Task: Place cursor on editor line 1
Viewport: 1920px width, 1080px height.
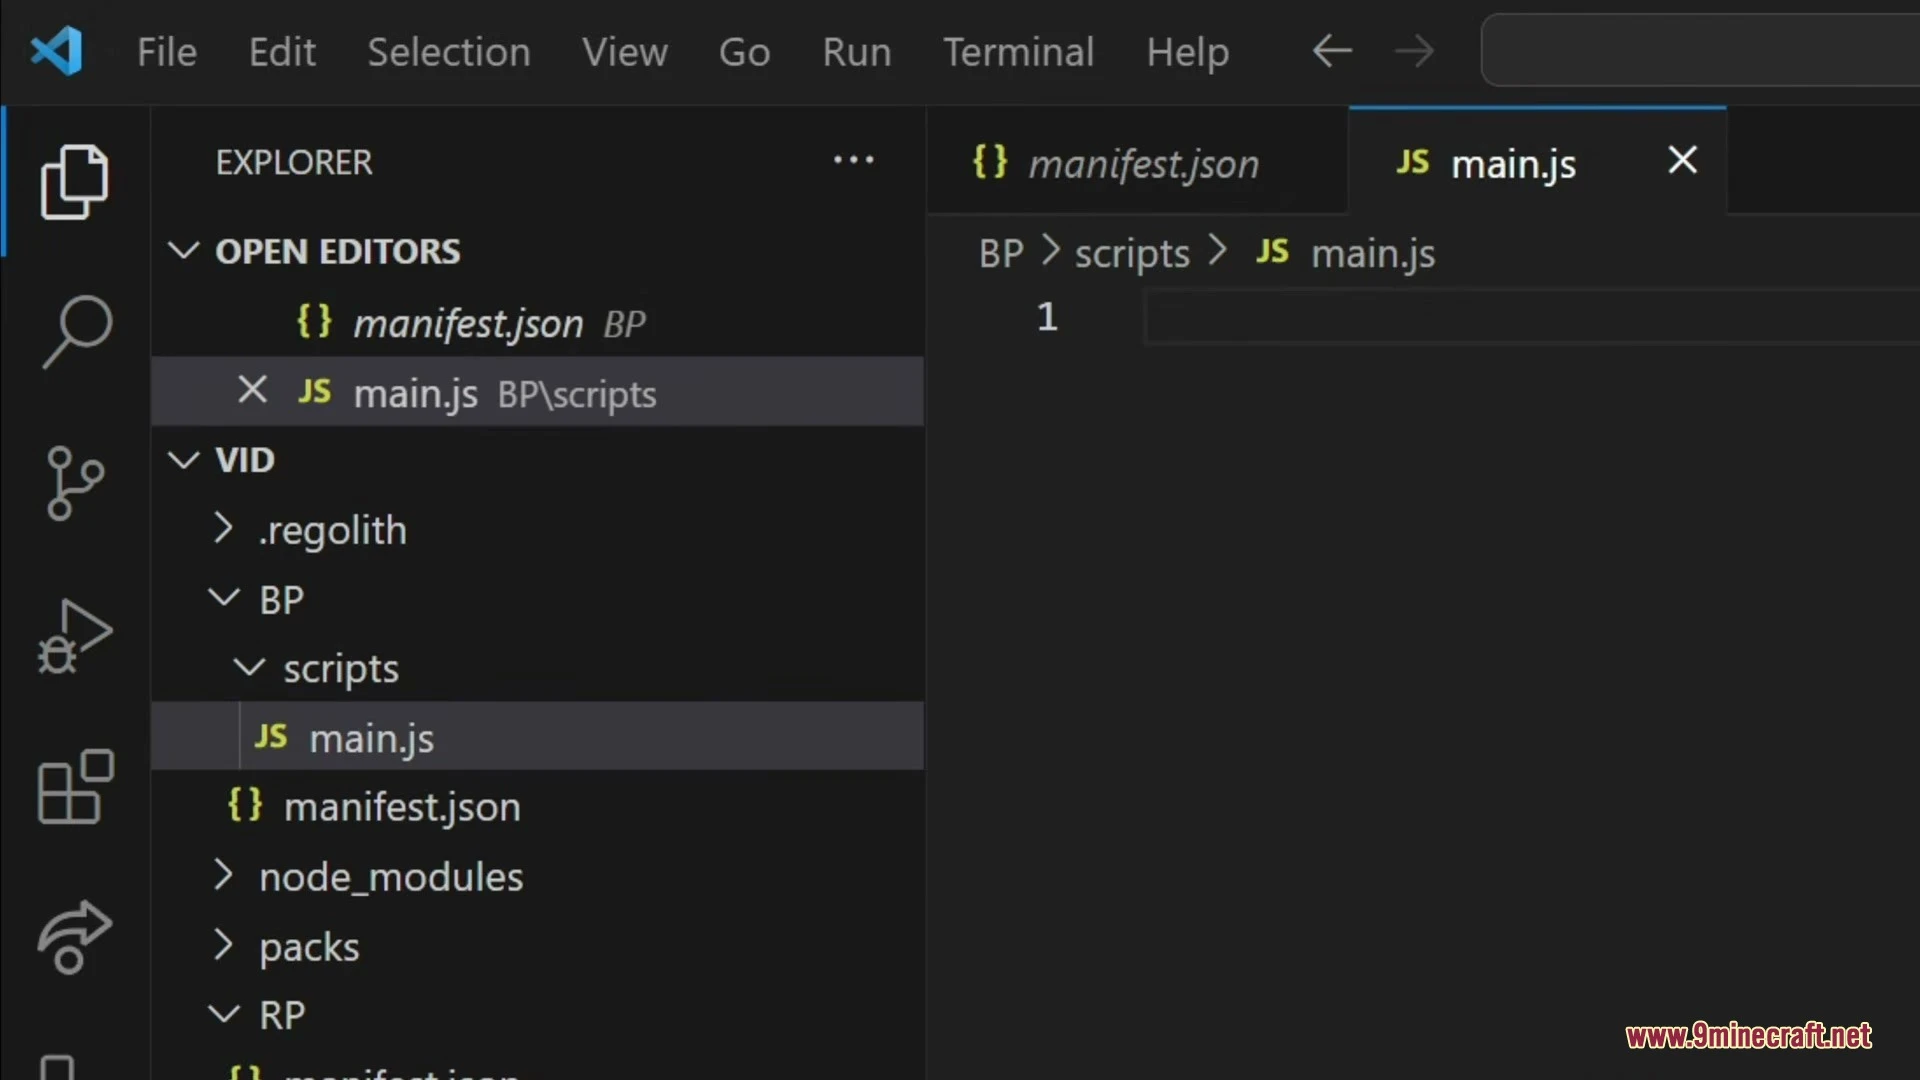Action: coord(1530,317)
